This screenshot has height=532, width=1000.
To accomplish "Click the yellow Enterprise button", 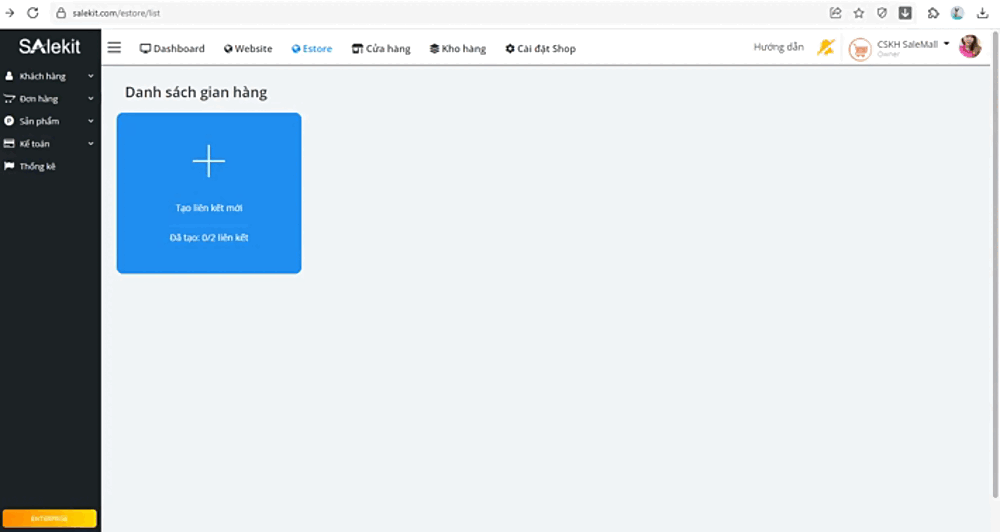I will click(49, 518).
